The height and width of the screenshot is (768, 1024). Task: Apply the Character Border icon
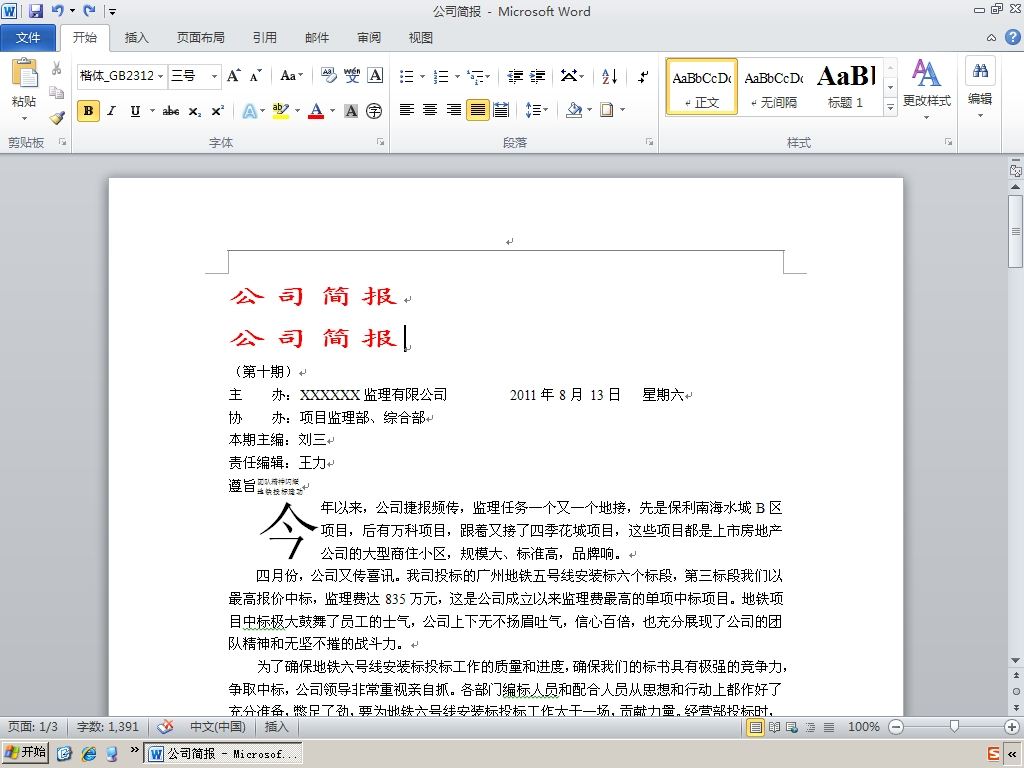(376, 76)
